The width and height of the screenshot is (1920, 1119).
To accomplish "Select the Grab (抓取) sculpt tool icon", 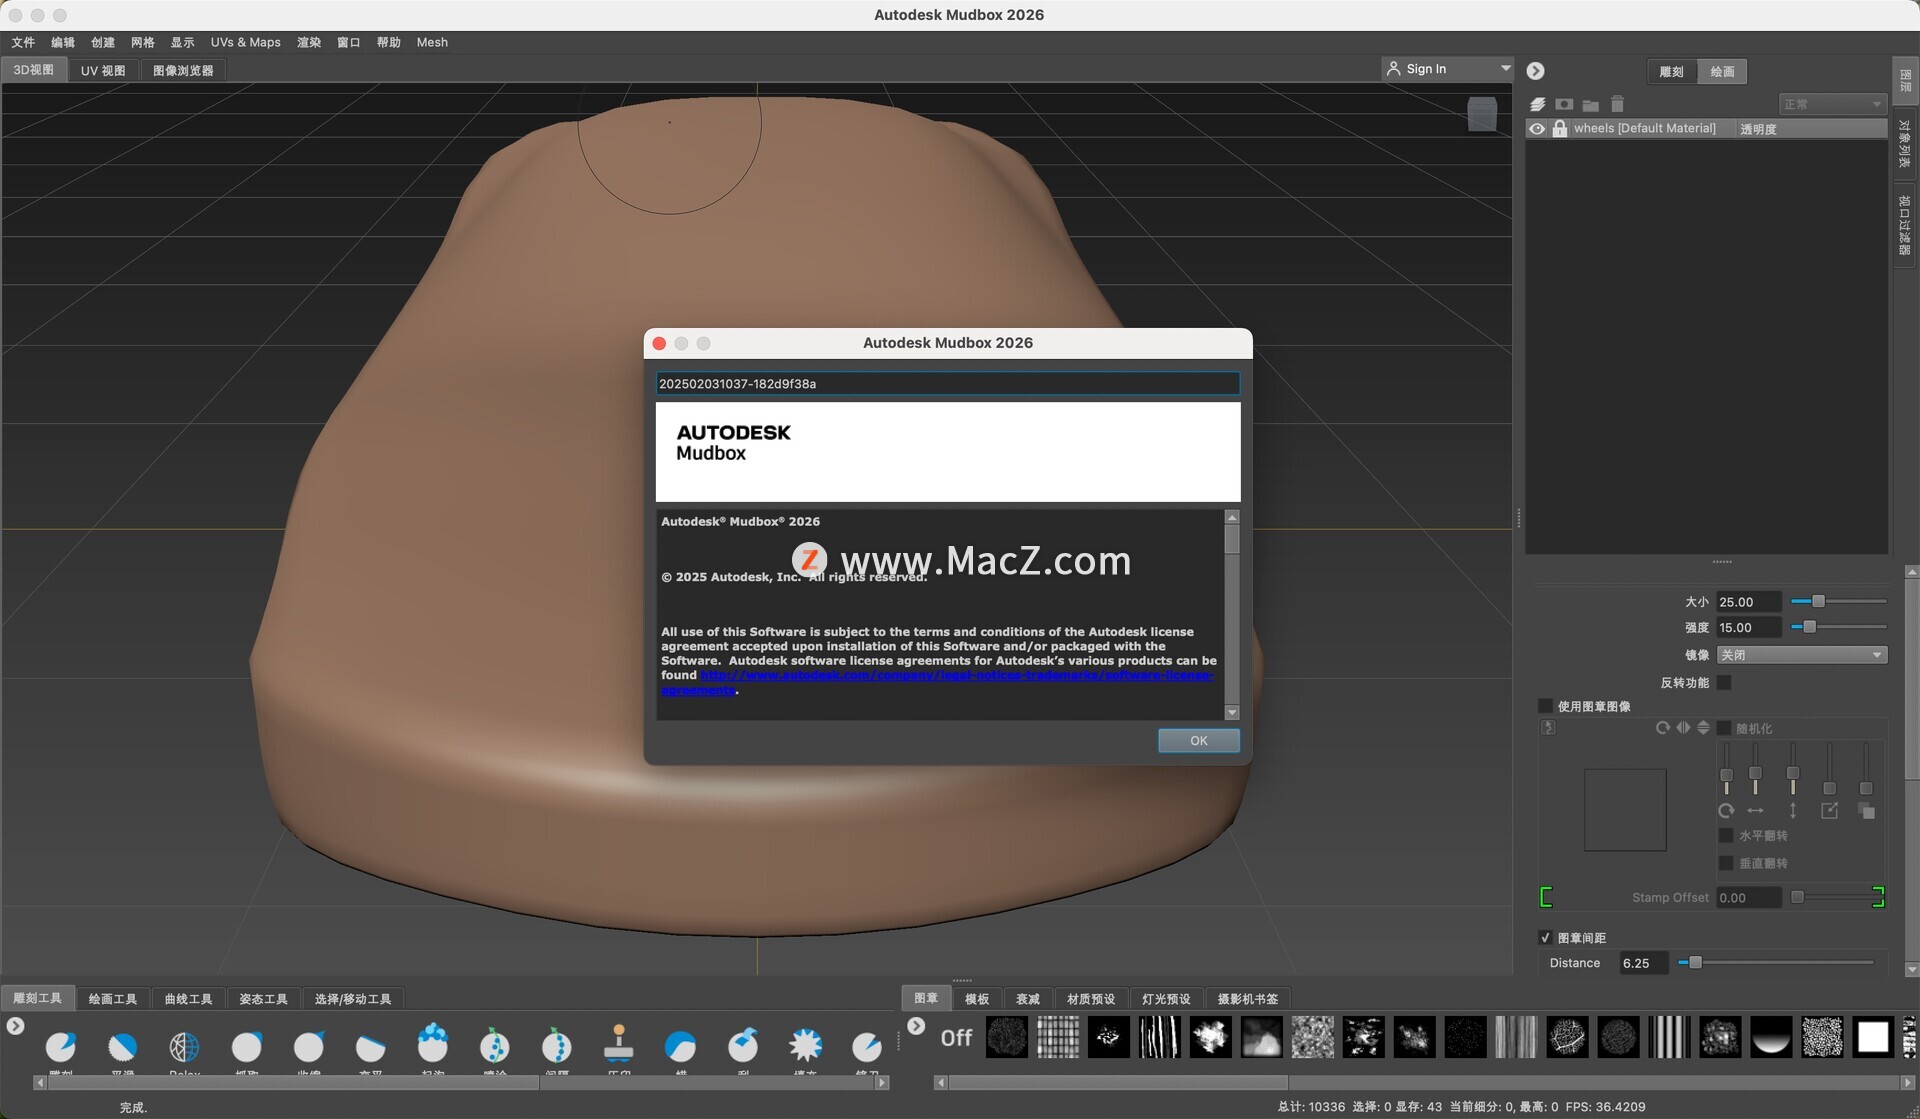I will 247,1046.
